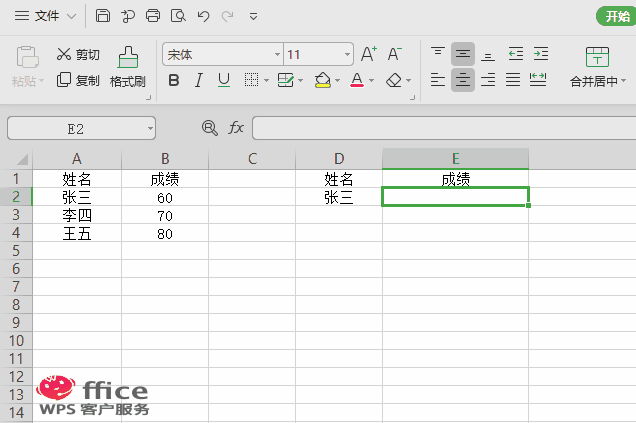Viewport: 636px width, 423px height.
Task: Decrease indent icon
Action: pyautogui.click(x=516, y=54)
